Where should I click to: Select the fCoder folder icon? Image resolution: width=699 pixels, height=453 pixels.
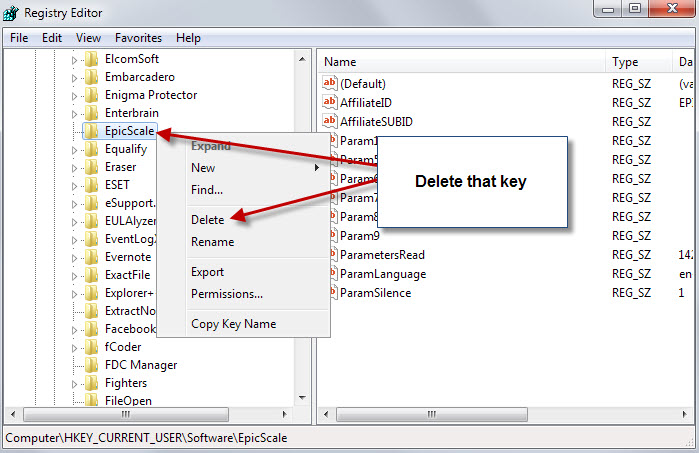point(92,347)
